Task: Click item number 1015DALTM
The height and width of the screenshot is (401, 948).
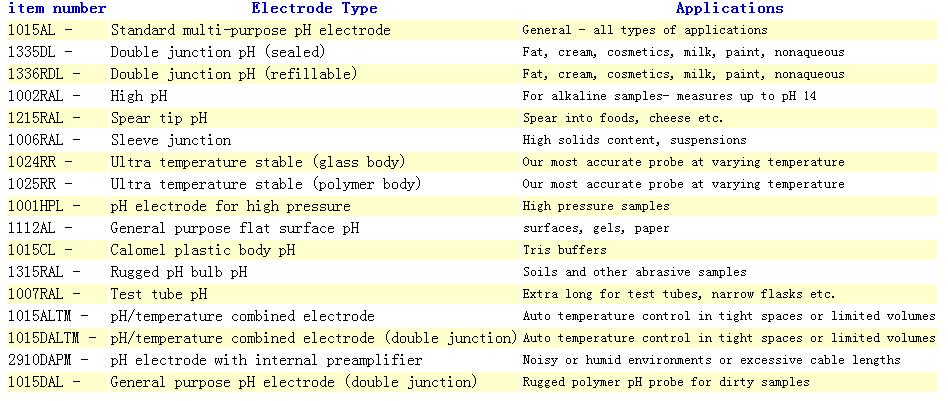Action: pos(48,338)
